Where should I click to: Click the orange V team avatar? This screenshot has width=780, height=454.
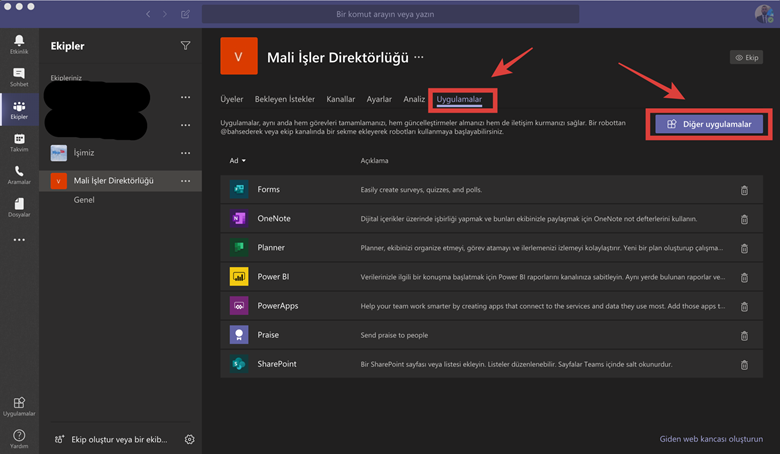tap(239, 56)
